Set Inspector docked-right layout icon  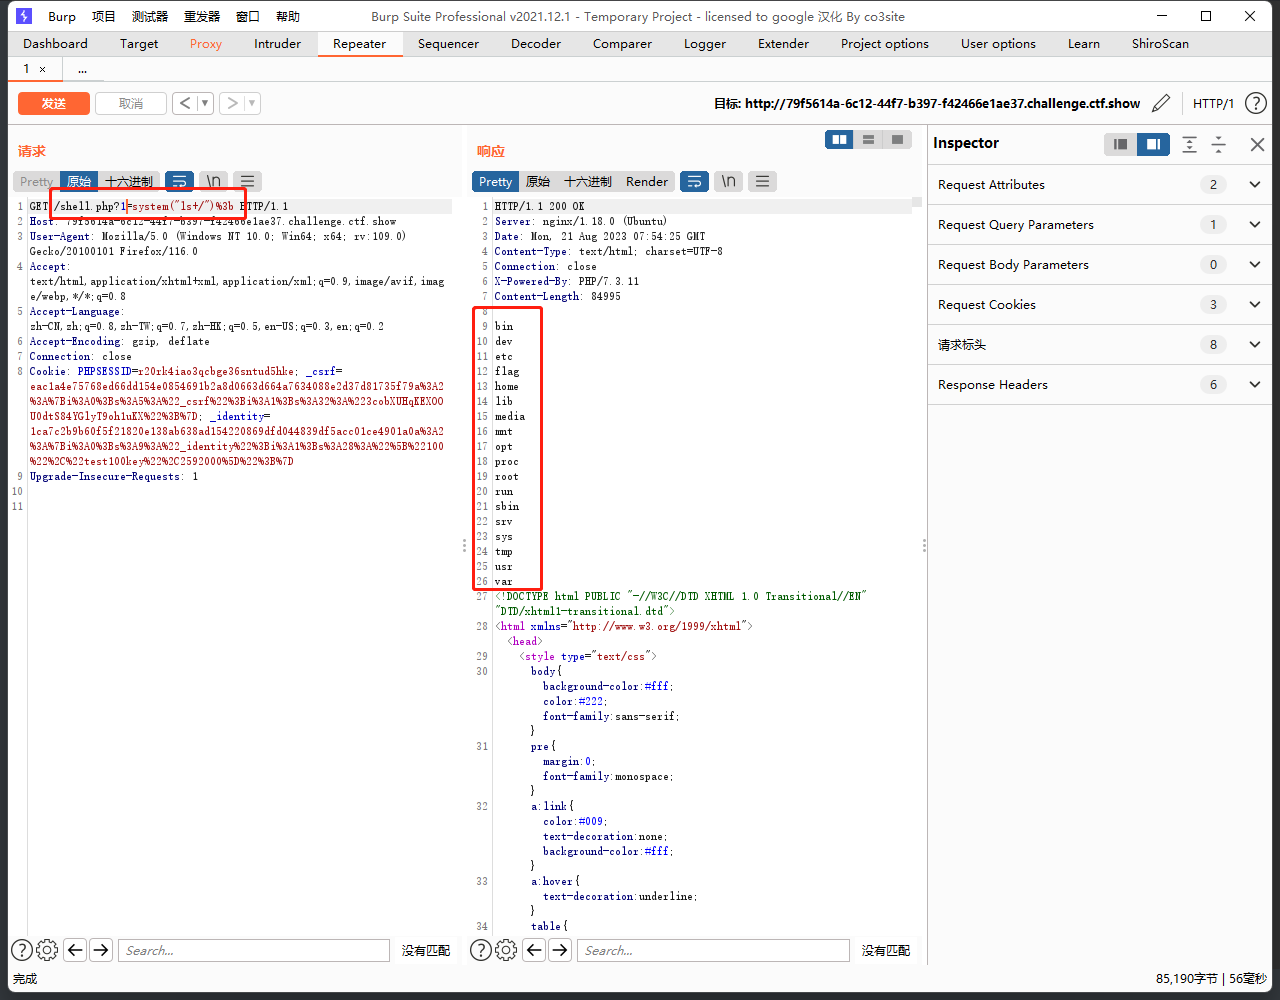tap(1153, 144)
